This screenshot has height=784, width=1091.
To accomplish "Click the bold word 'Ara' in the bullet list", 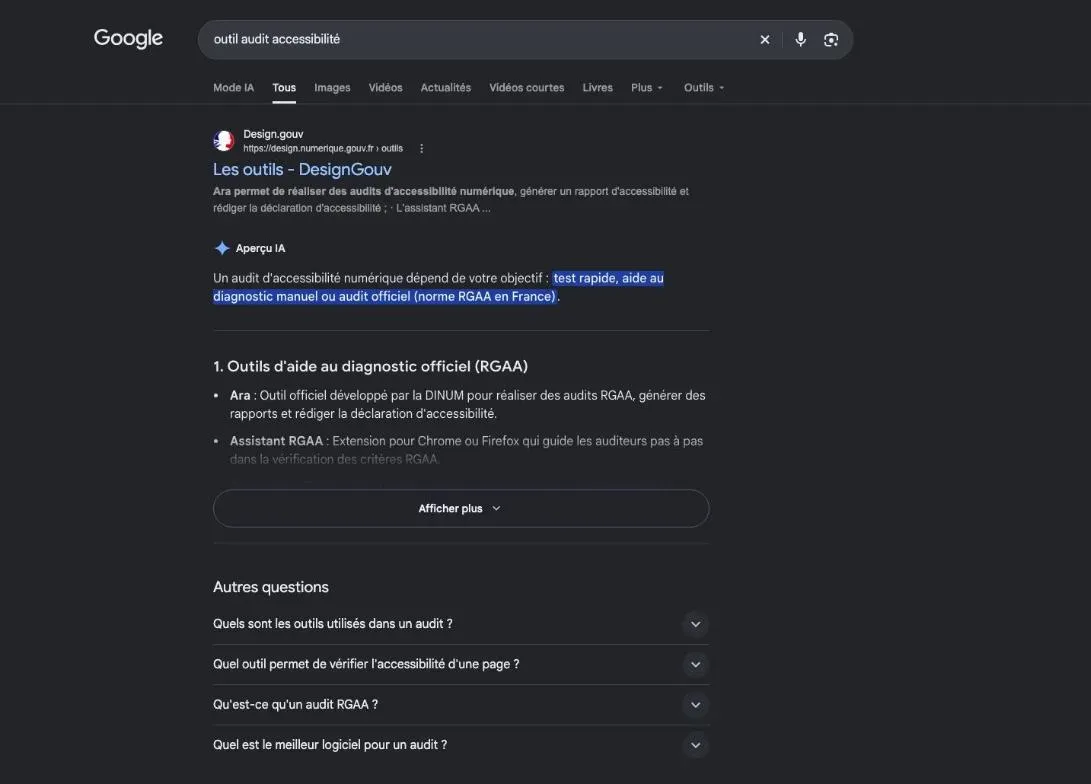I will click(x=240, y=395).
